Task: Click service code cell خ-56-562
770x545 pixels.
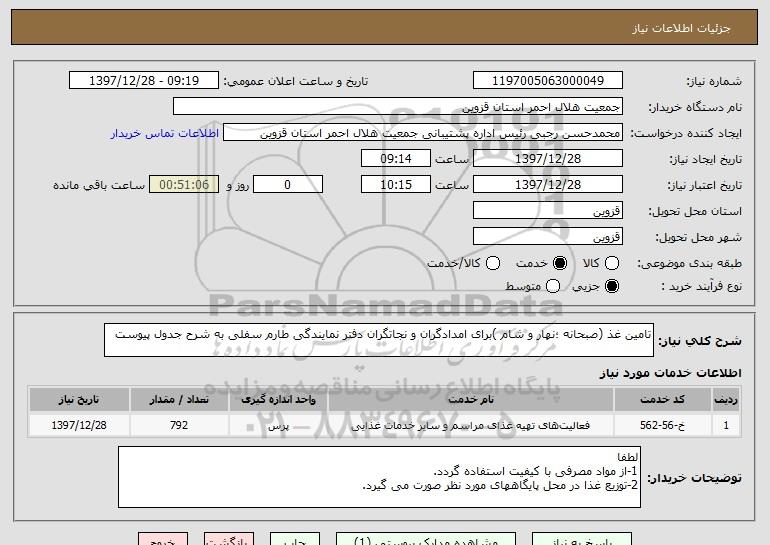Action: [x=662, y=425]
